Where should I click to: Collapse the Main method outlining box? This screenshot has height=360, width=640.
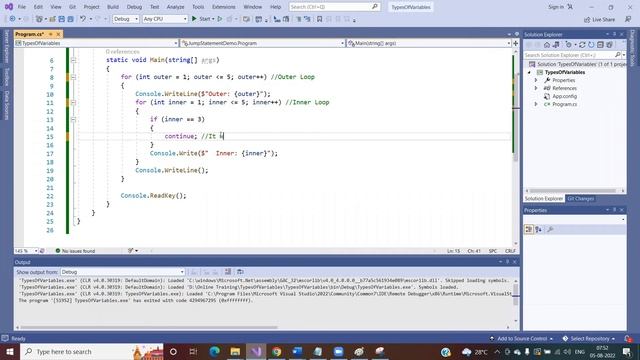click(73, 60)
